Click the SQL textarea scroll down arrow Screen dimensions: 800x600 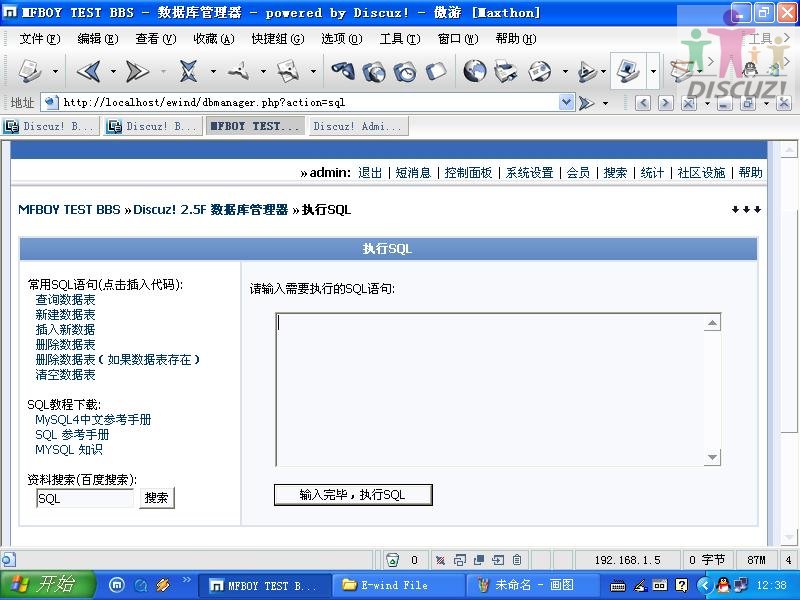click(712, 457)
